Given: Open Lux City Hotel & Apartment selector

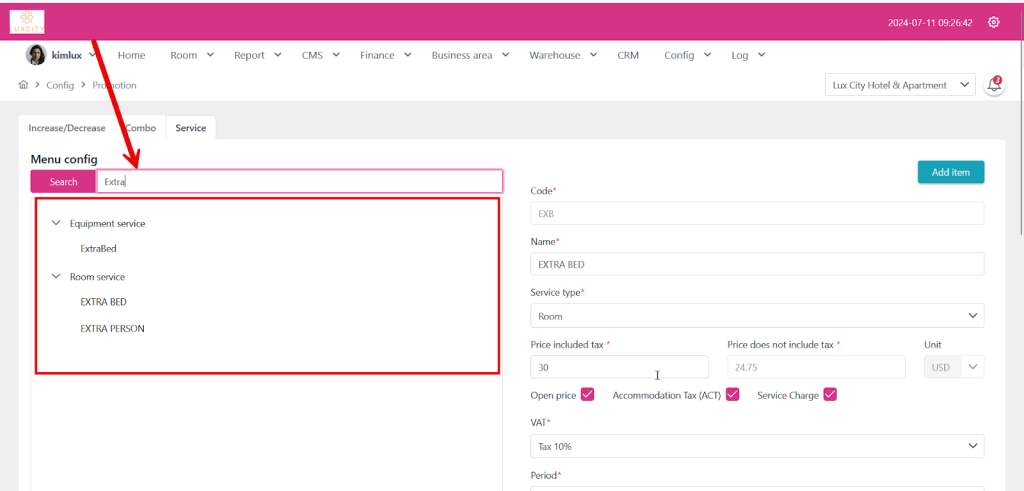Looking at the screenshot, I should [x=900, y=85].
